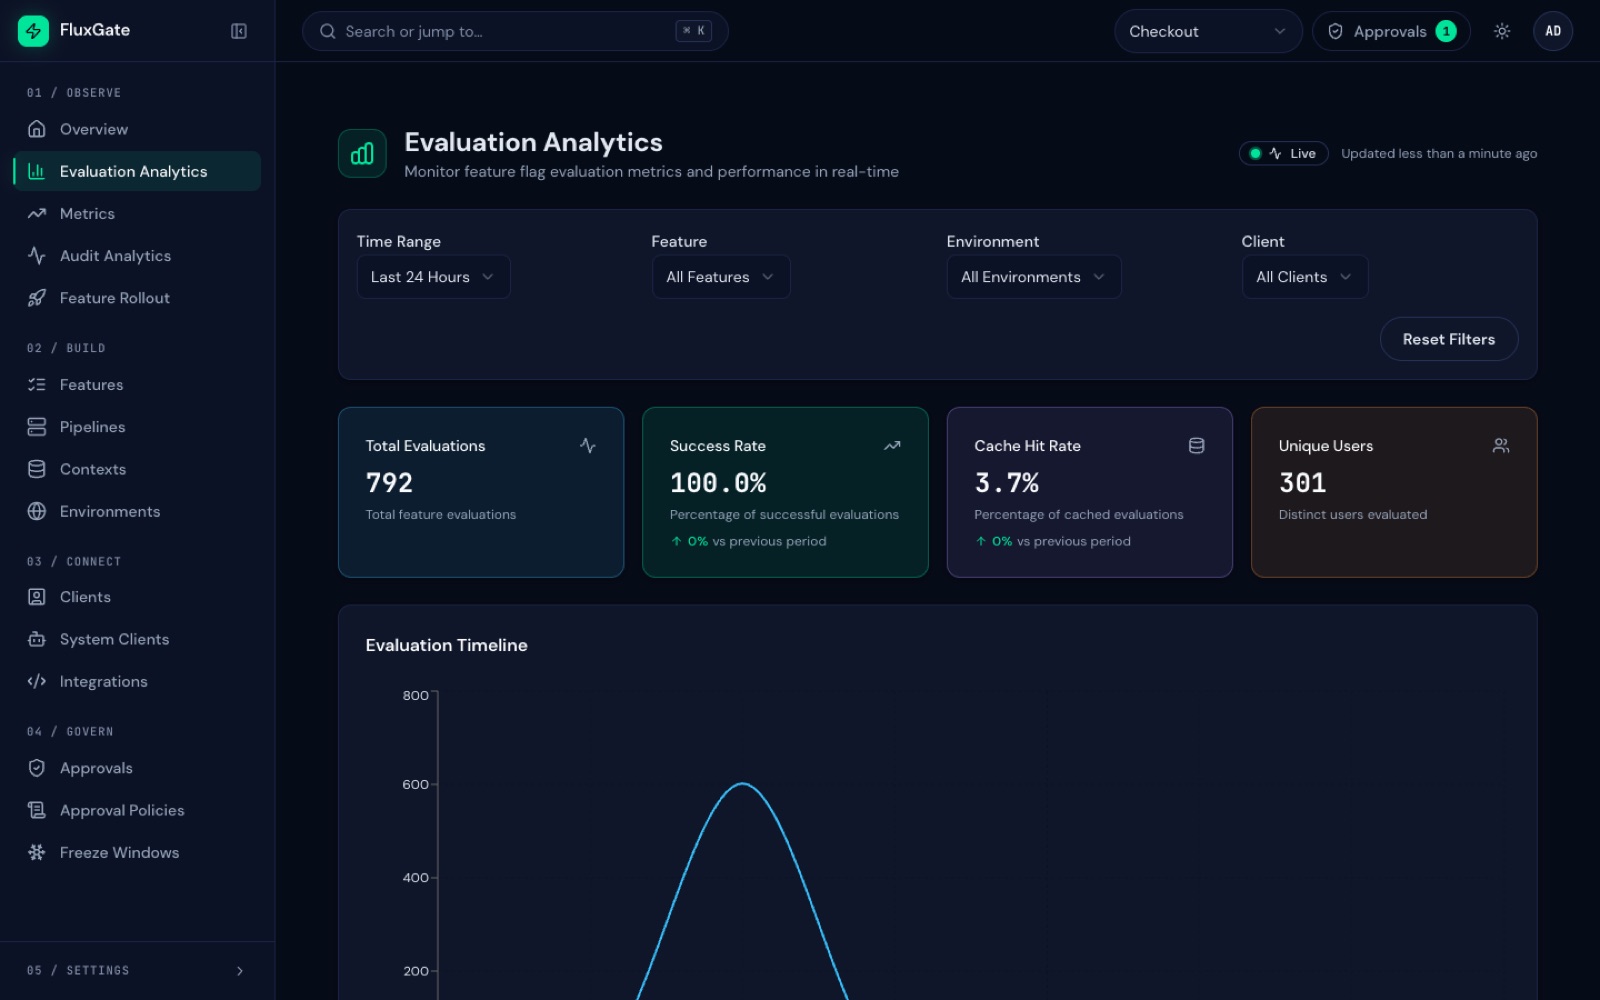Screen dimensions: 1600x1000
Task: Click the 301 unique users value
Action: point(1303,483)
